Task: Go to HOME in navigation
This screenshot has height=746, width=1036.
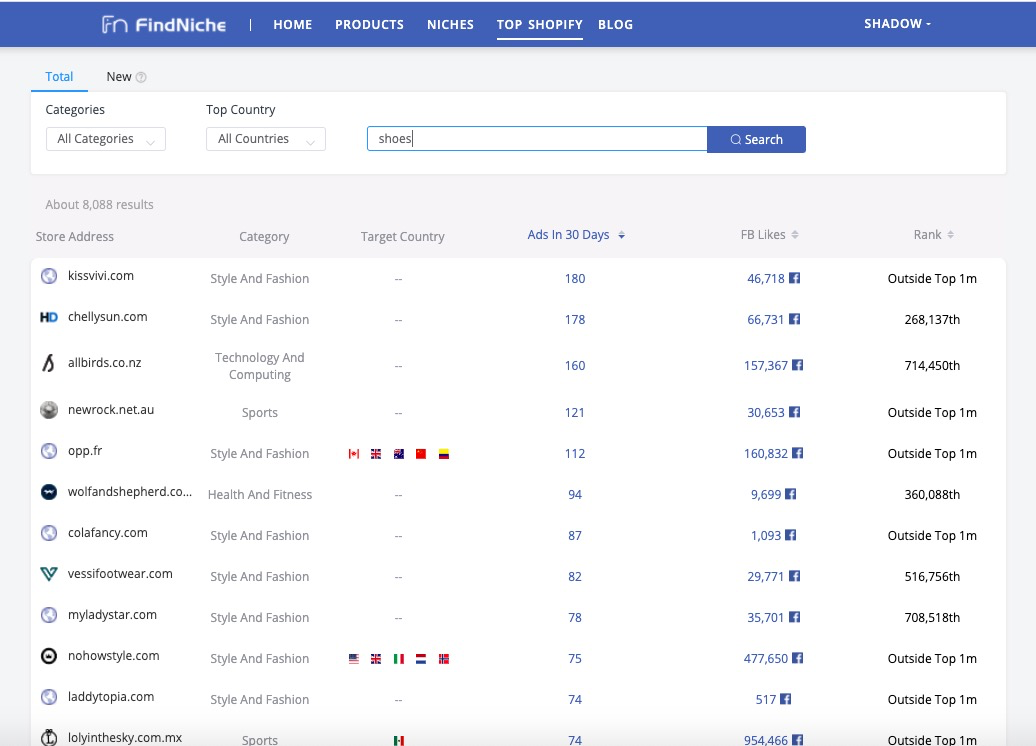Action: click(293, 24)
